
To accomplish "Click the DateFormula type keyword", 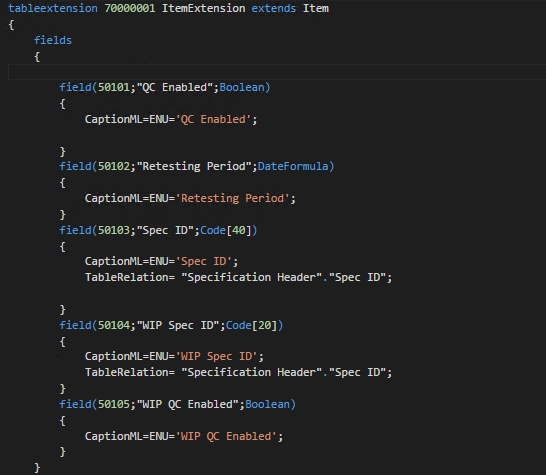I will click(293, 166).
